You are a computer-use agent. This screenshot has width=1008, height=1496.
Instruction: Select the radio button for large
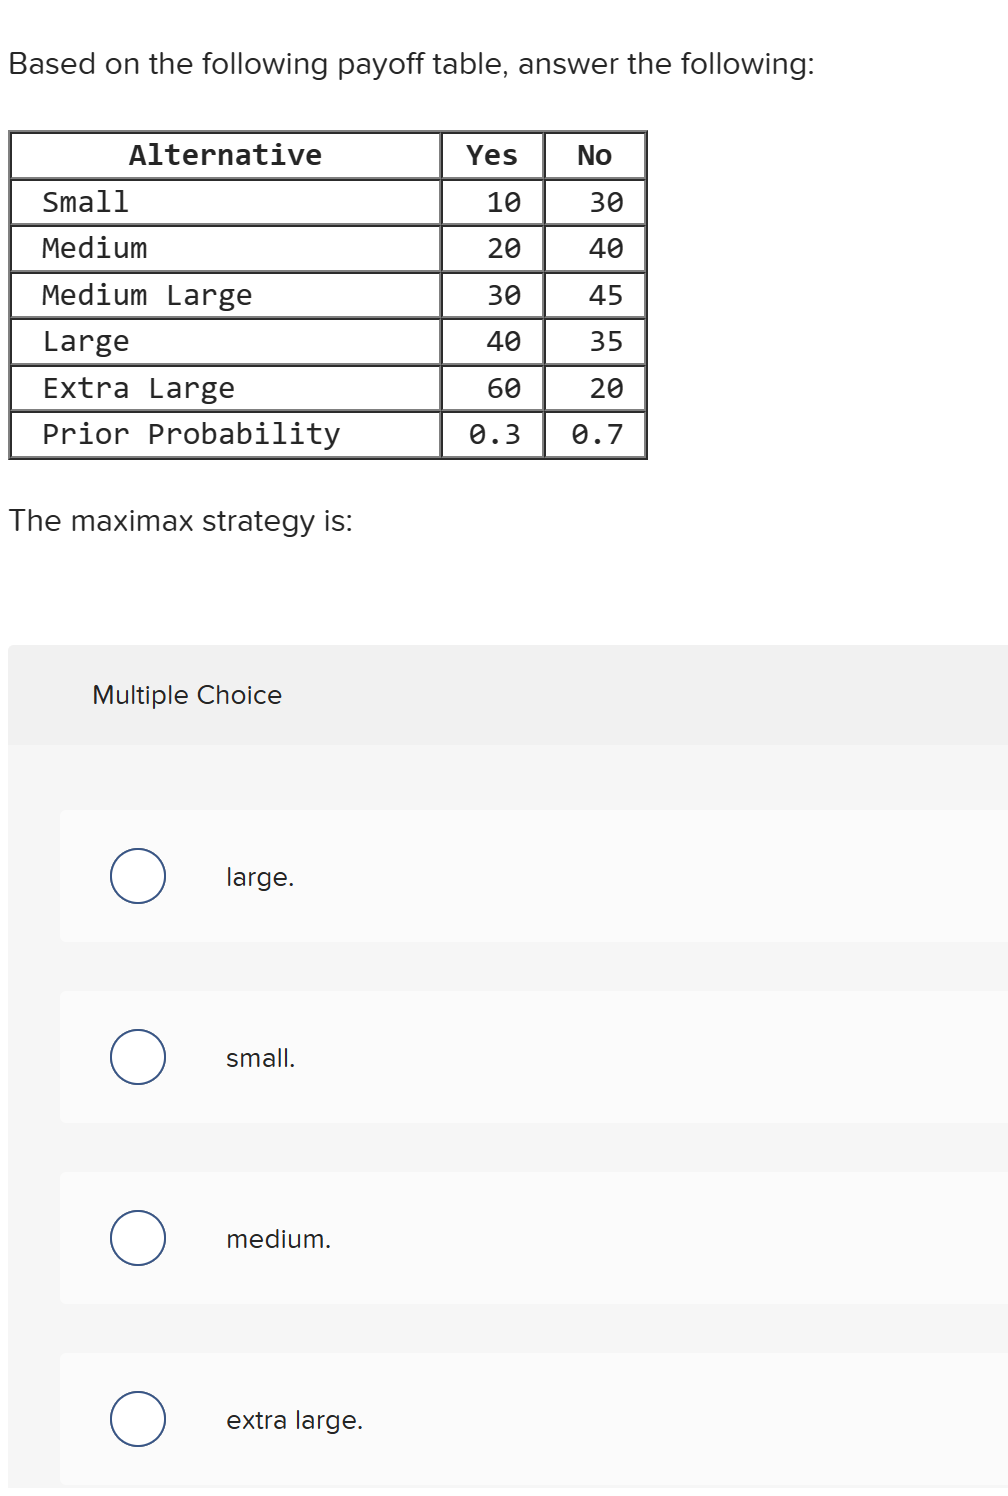136,878
